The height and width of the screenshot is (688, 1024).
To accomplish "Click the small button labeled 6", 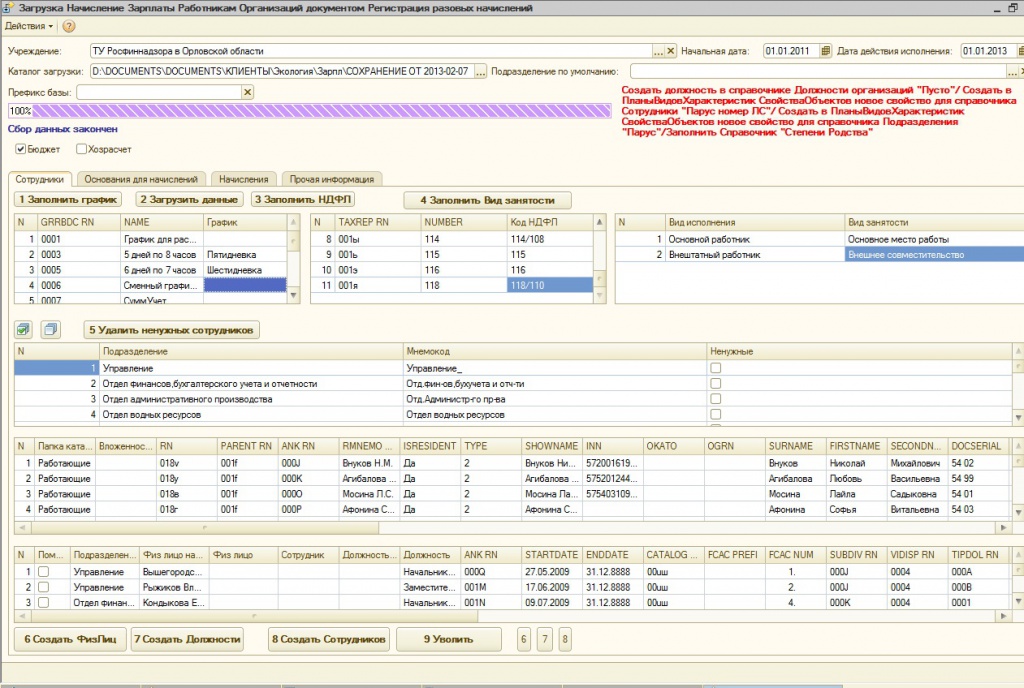I will [523, 639].
